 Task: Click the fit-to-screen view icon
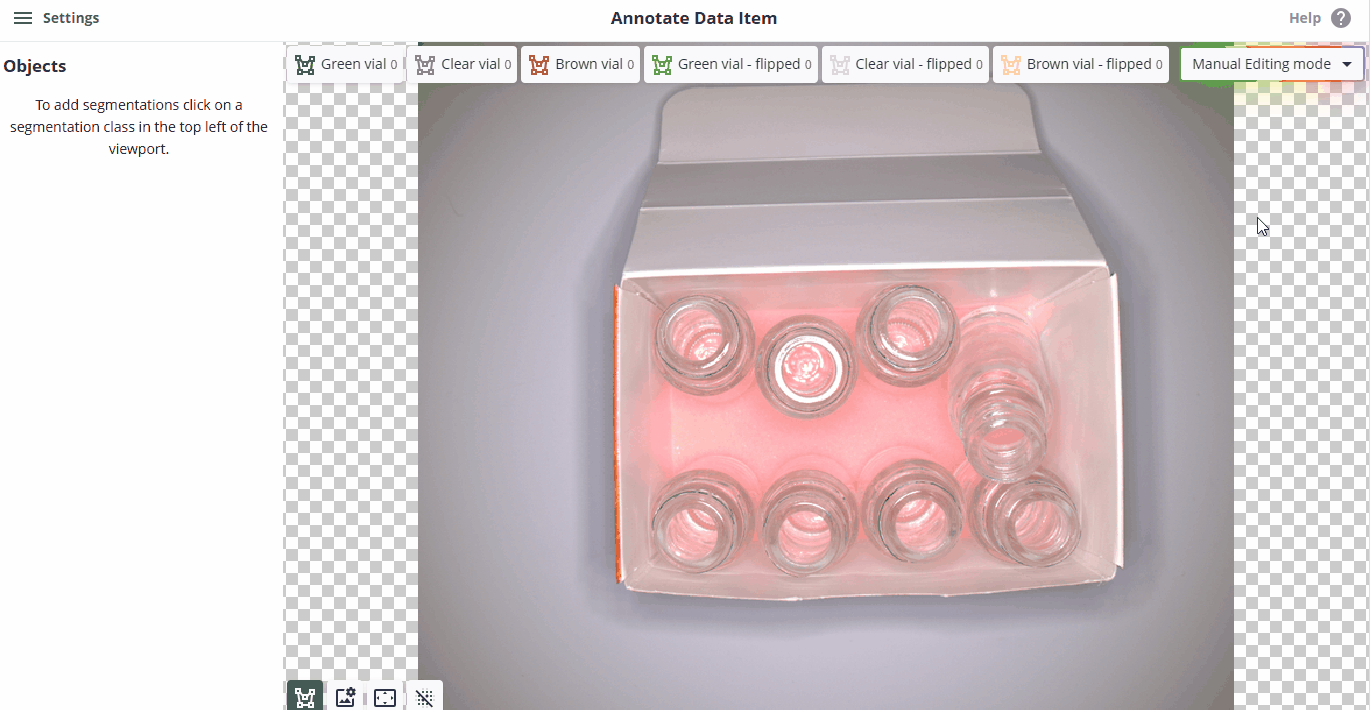[x=385, y=697]
